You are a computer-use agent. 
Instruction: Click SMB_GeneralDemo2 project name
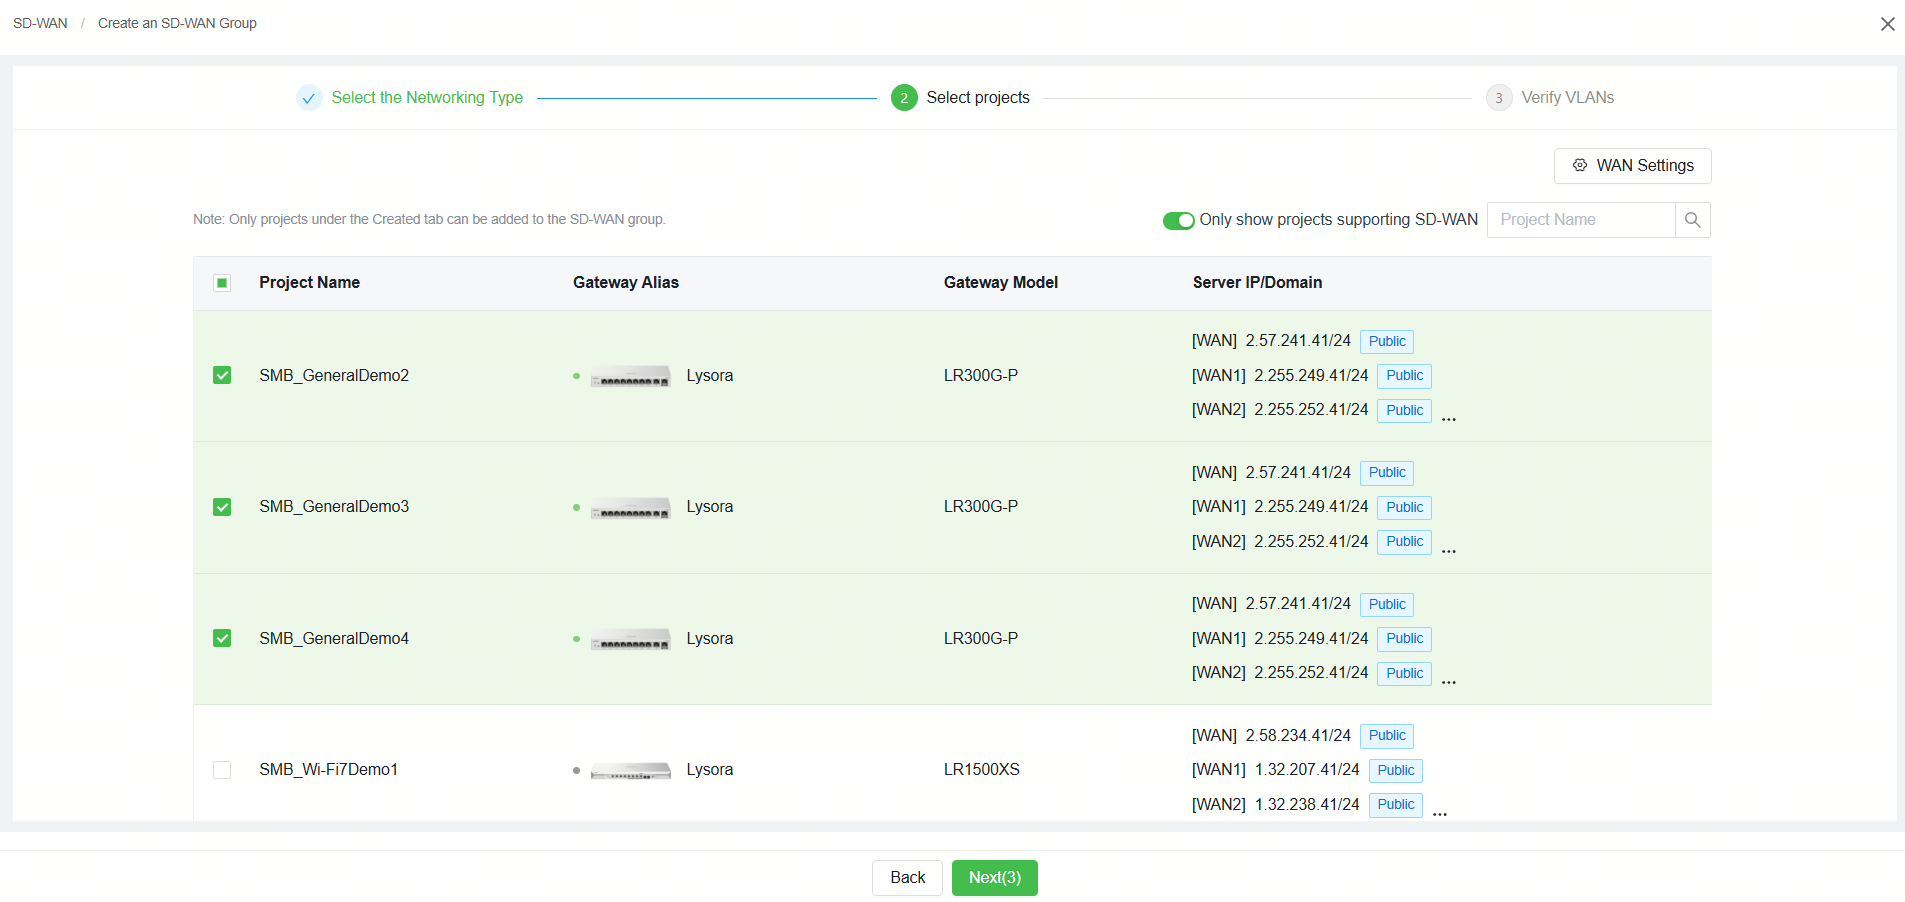pos(334,376)
